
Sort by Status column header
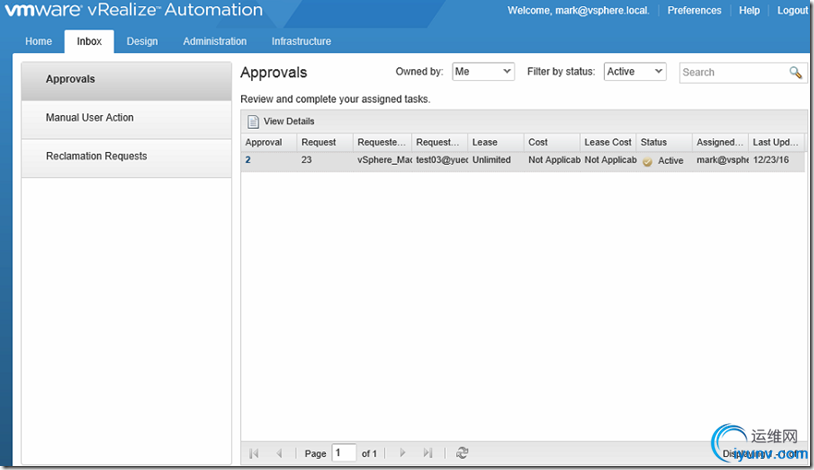coord(664,142)
